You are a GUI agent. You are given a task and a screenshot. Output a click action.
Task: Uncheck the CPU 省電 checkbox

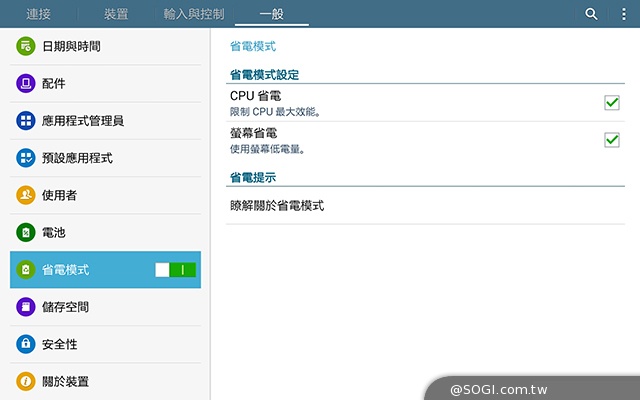click(612, 102)
